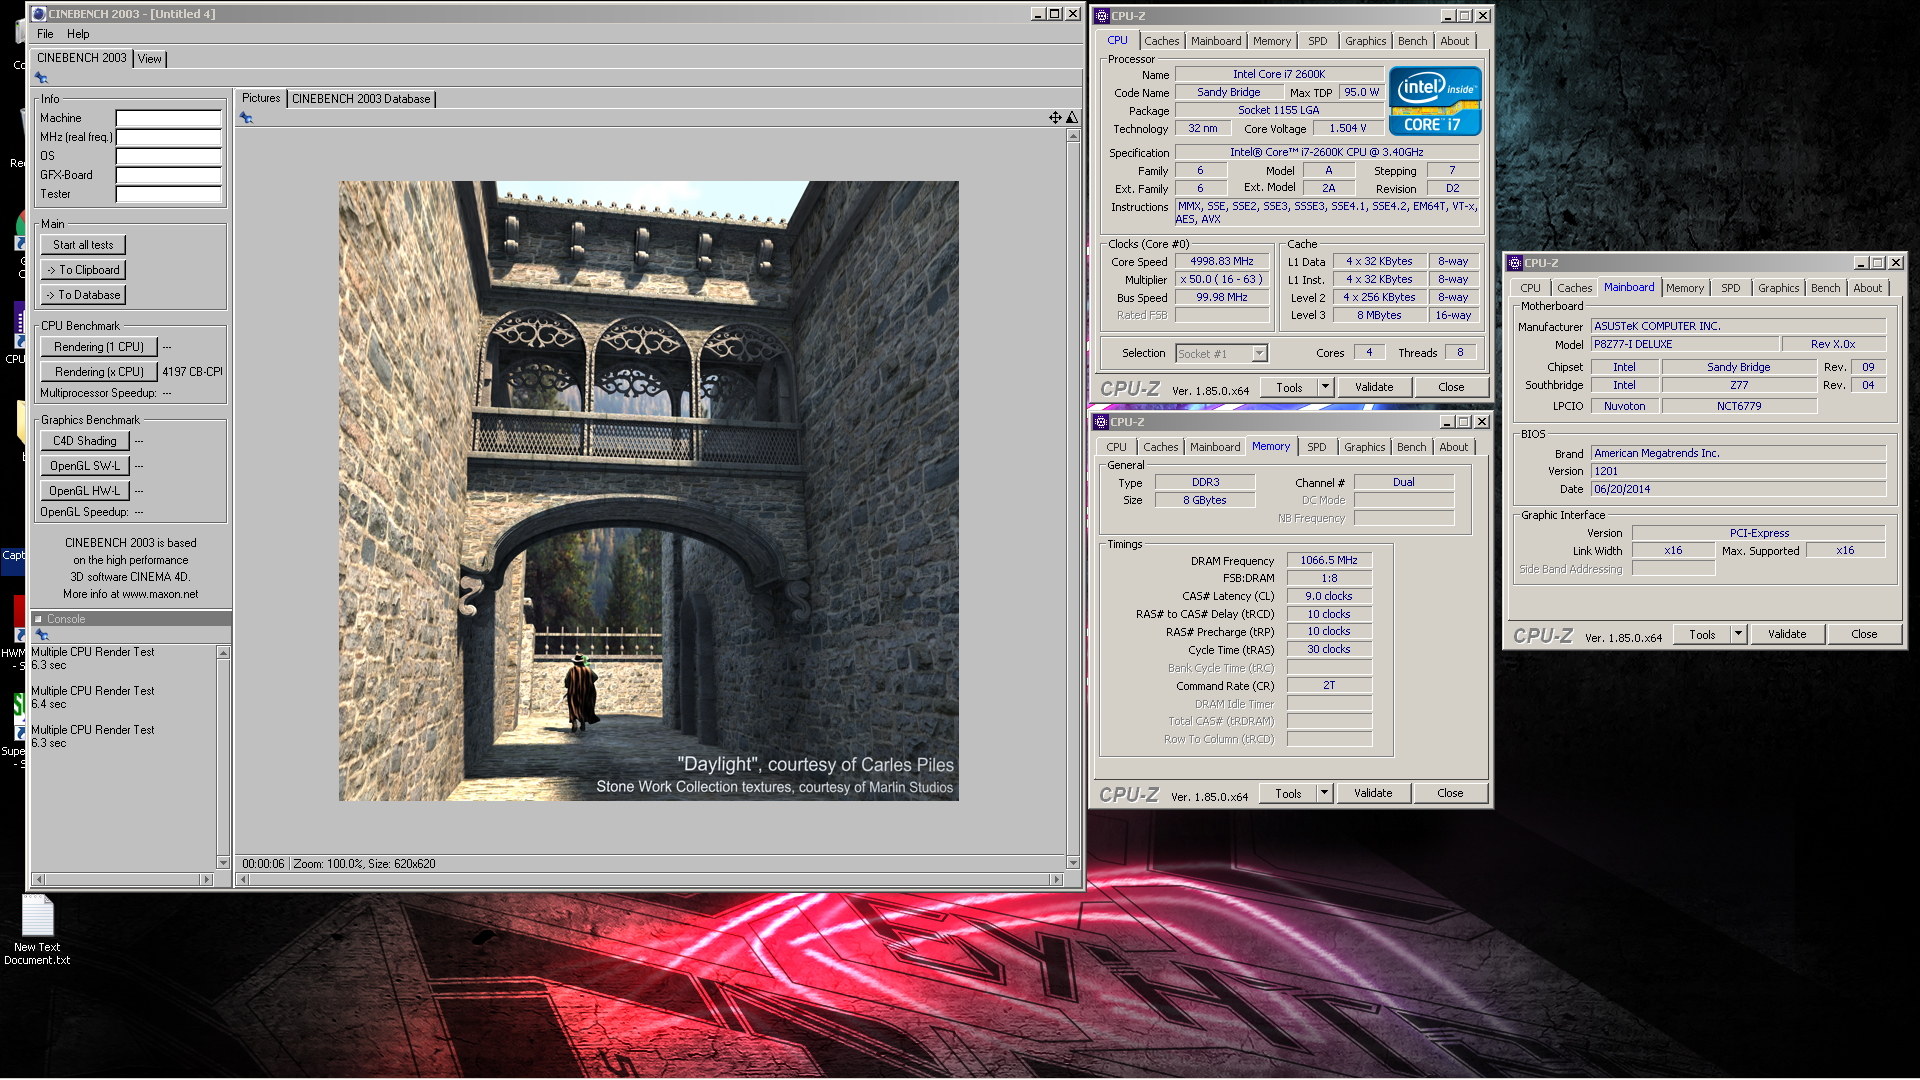Run the OpenGL SW-L benchmark

tap(85, 466)
